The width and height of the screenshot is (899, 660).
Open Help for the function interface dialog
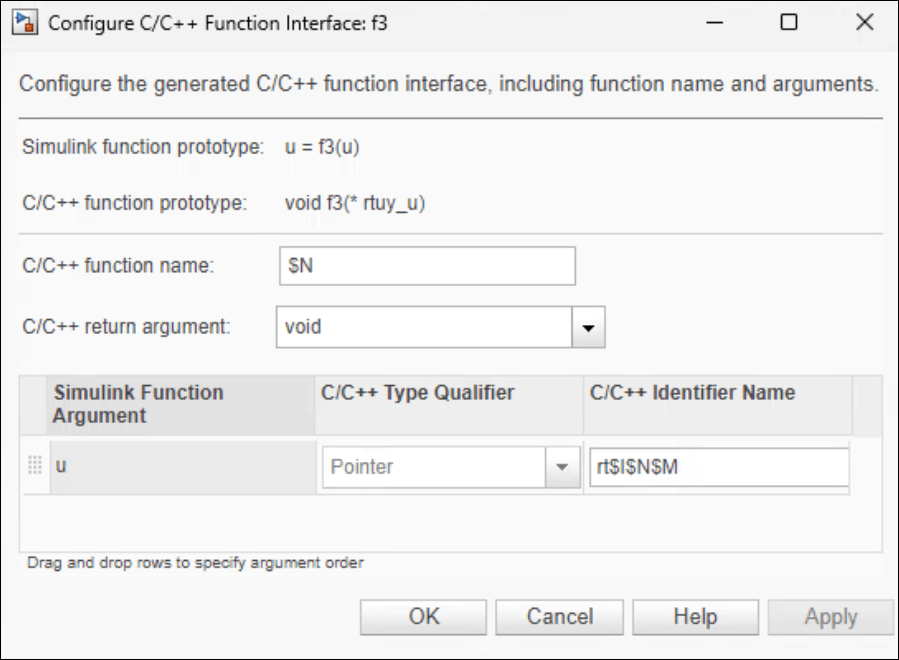click(x=696, y=616)
